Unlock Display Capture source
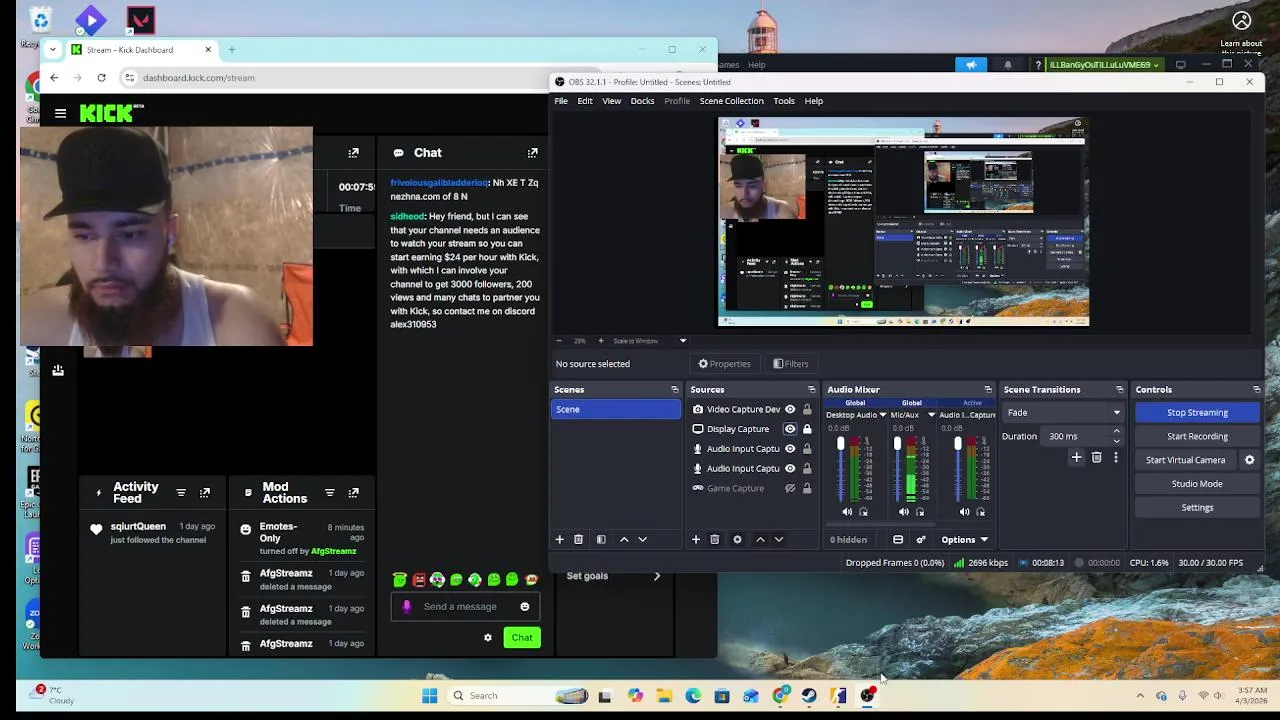This screenshot has width=1280, height=720. click(x=807, y=429)
